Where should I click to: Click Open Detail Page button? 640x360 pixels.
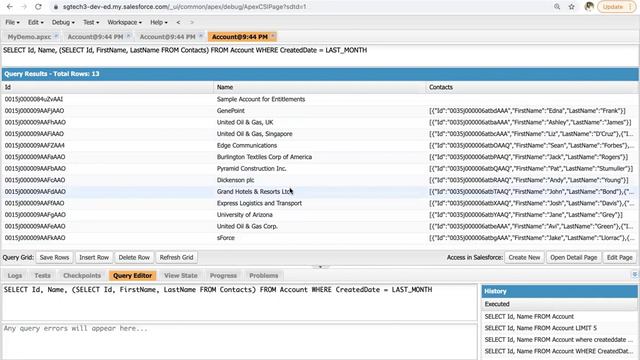(x=573, y=258)
